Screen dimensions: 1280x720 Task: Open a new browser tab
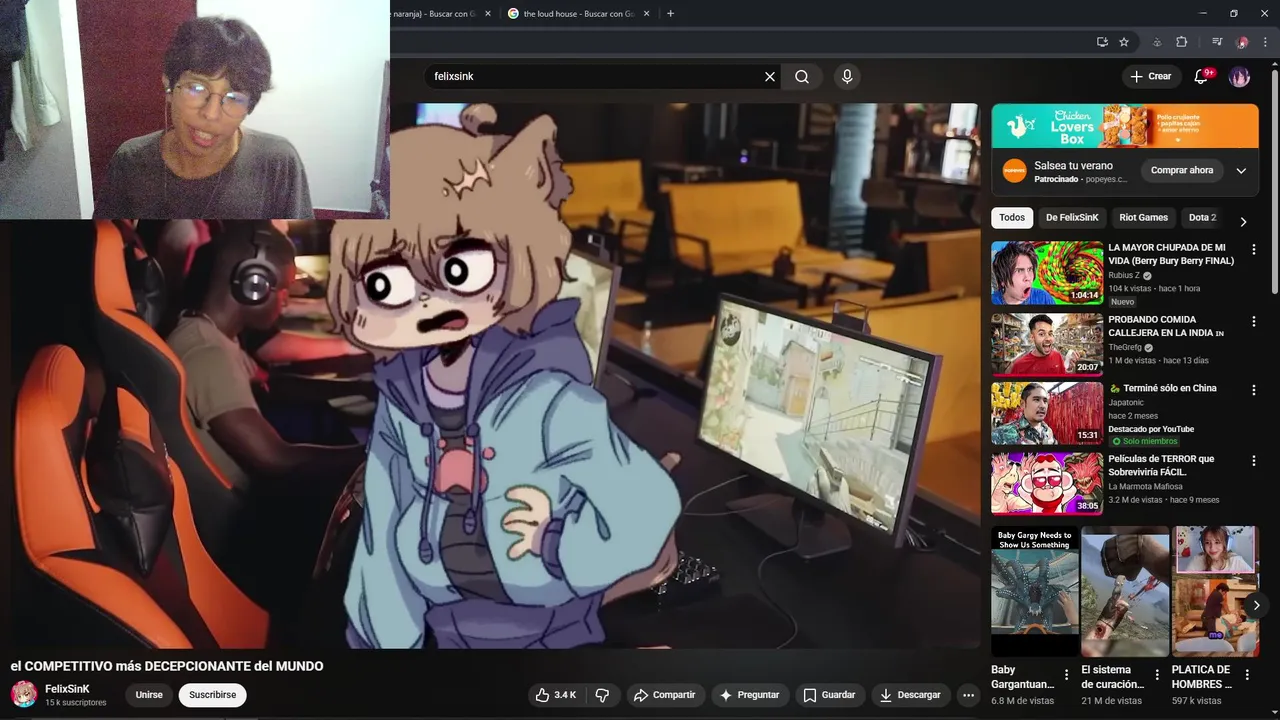(x=670, y=14)
